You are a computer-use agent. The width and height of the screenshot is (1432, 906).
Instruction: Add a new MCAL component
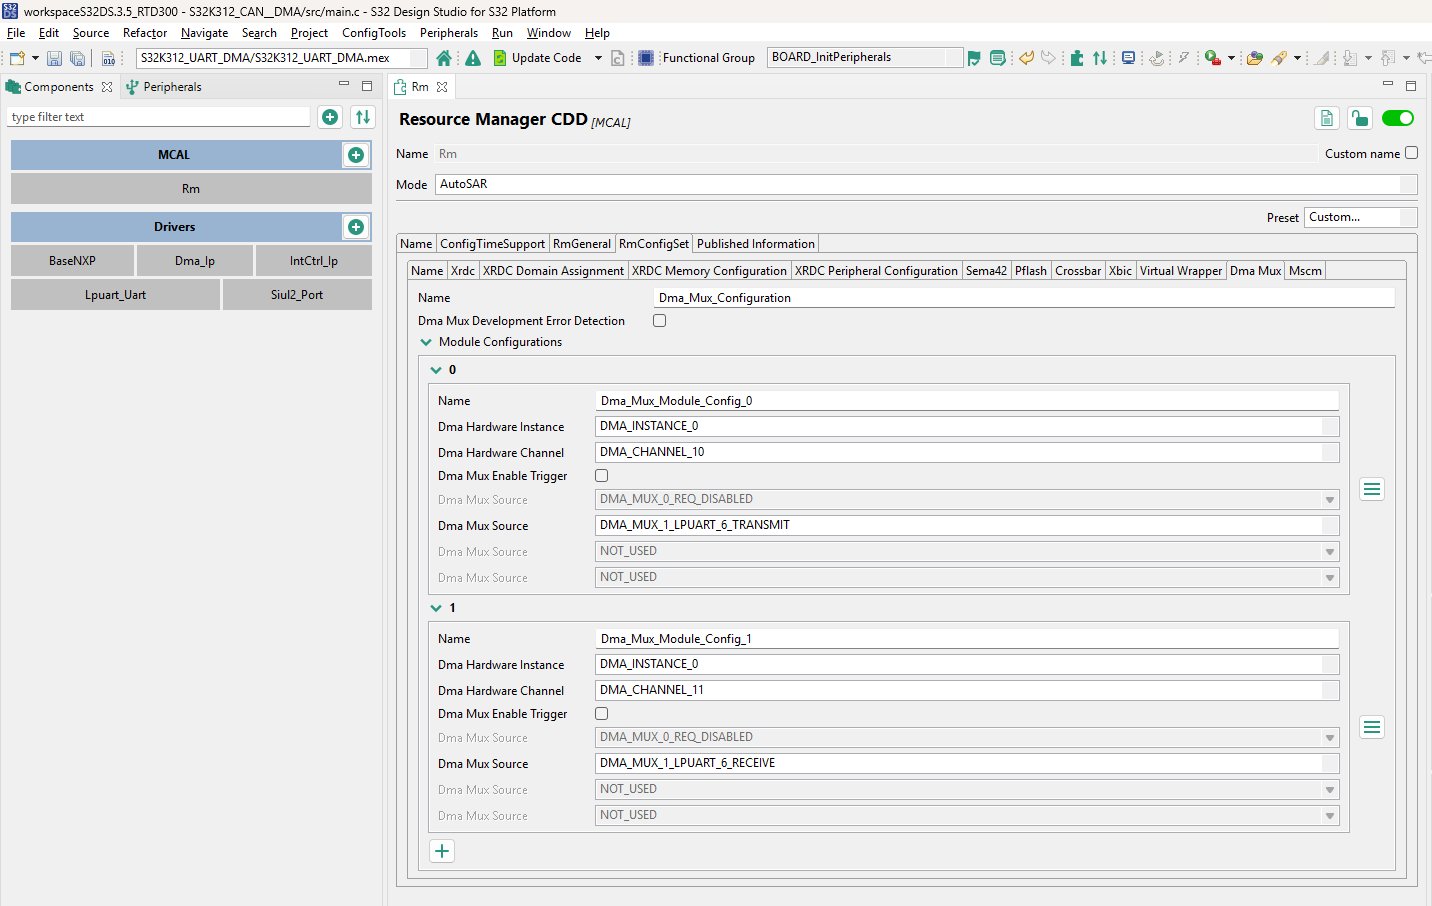[356, 155]
